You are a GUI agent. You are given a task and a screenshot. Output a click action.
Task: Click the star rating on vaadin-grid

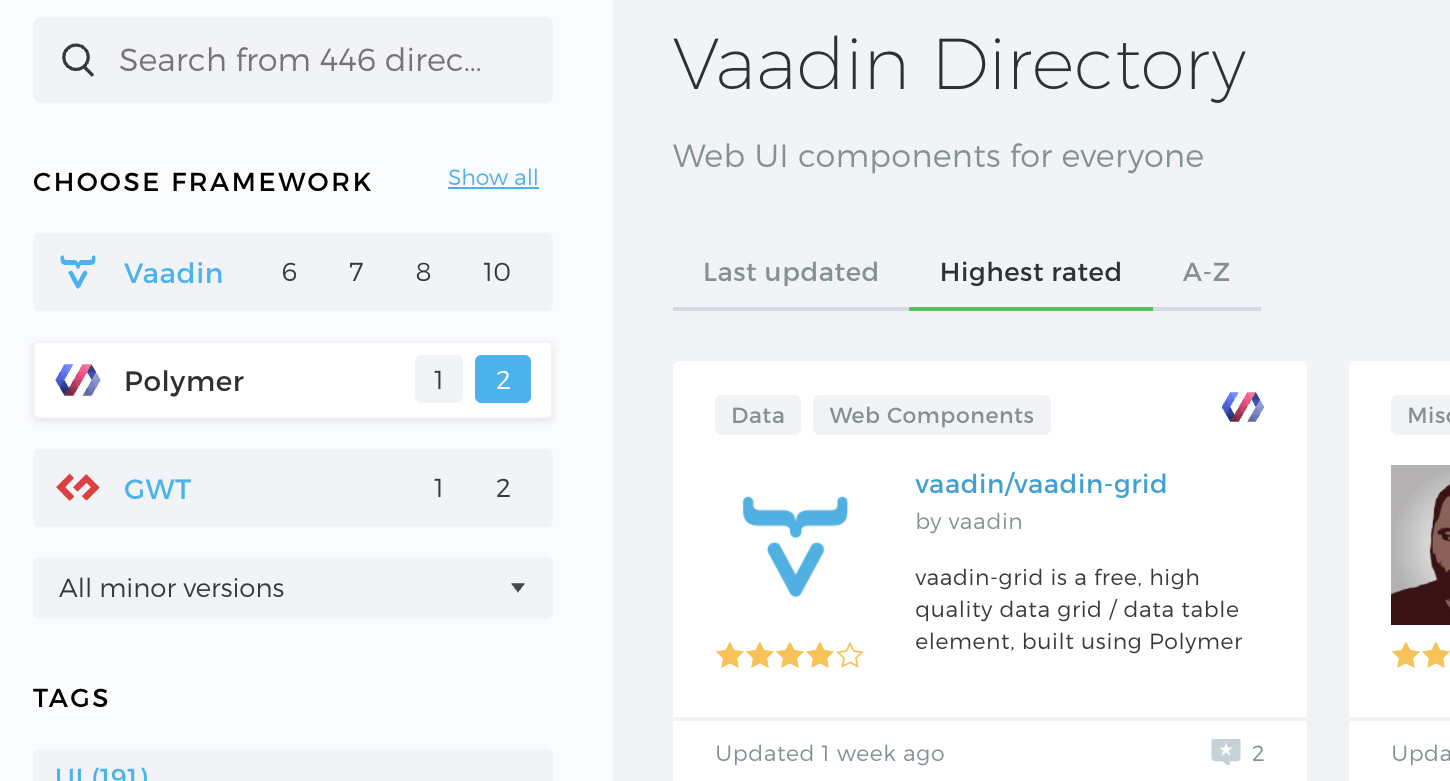coord(789,656)
